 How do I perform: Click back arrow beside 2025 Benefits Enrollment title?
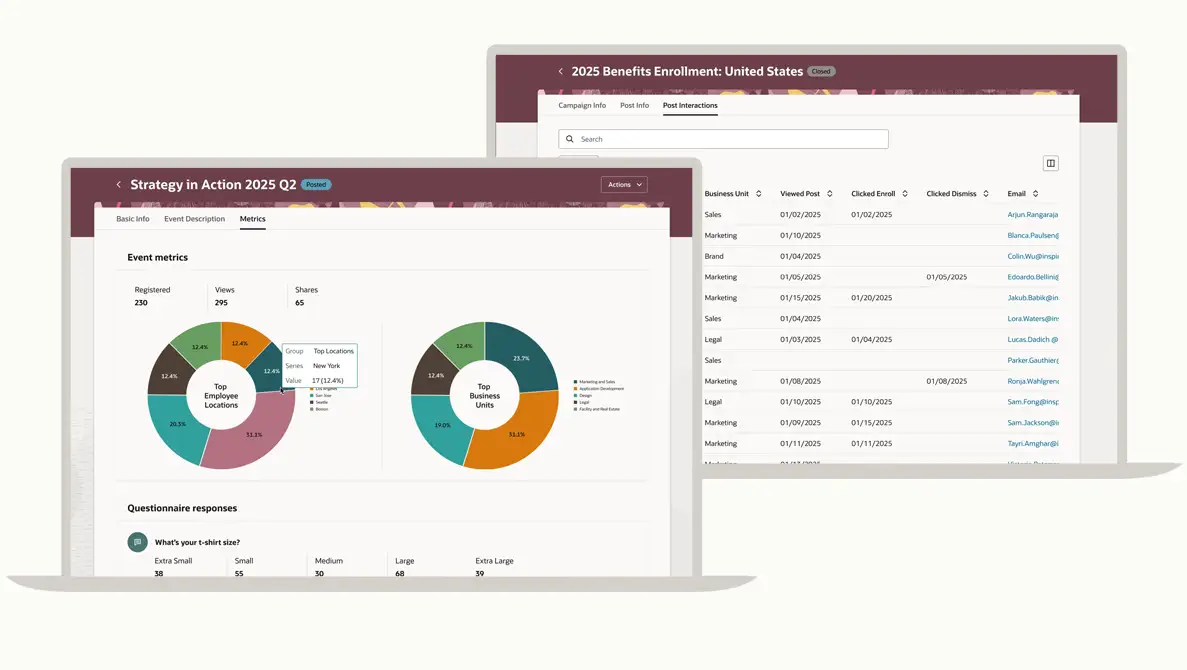point(560,72)
